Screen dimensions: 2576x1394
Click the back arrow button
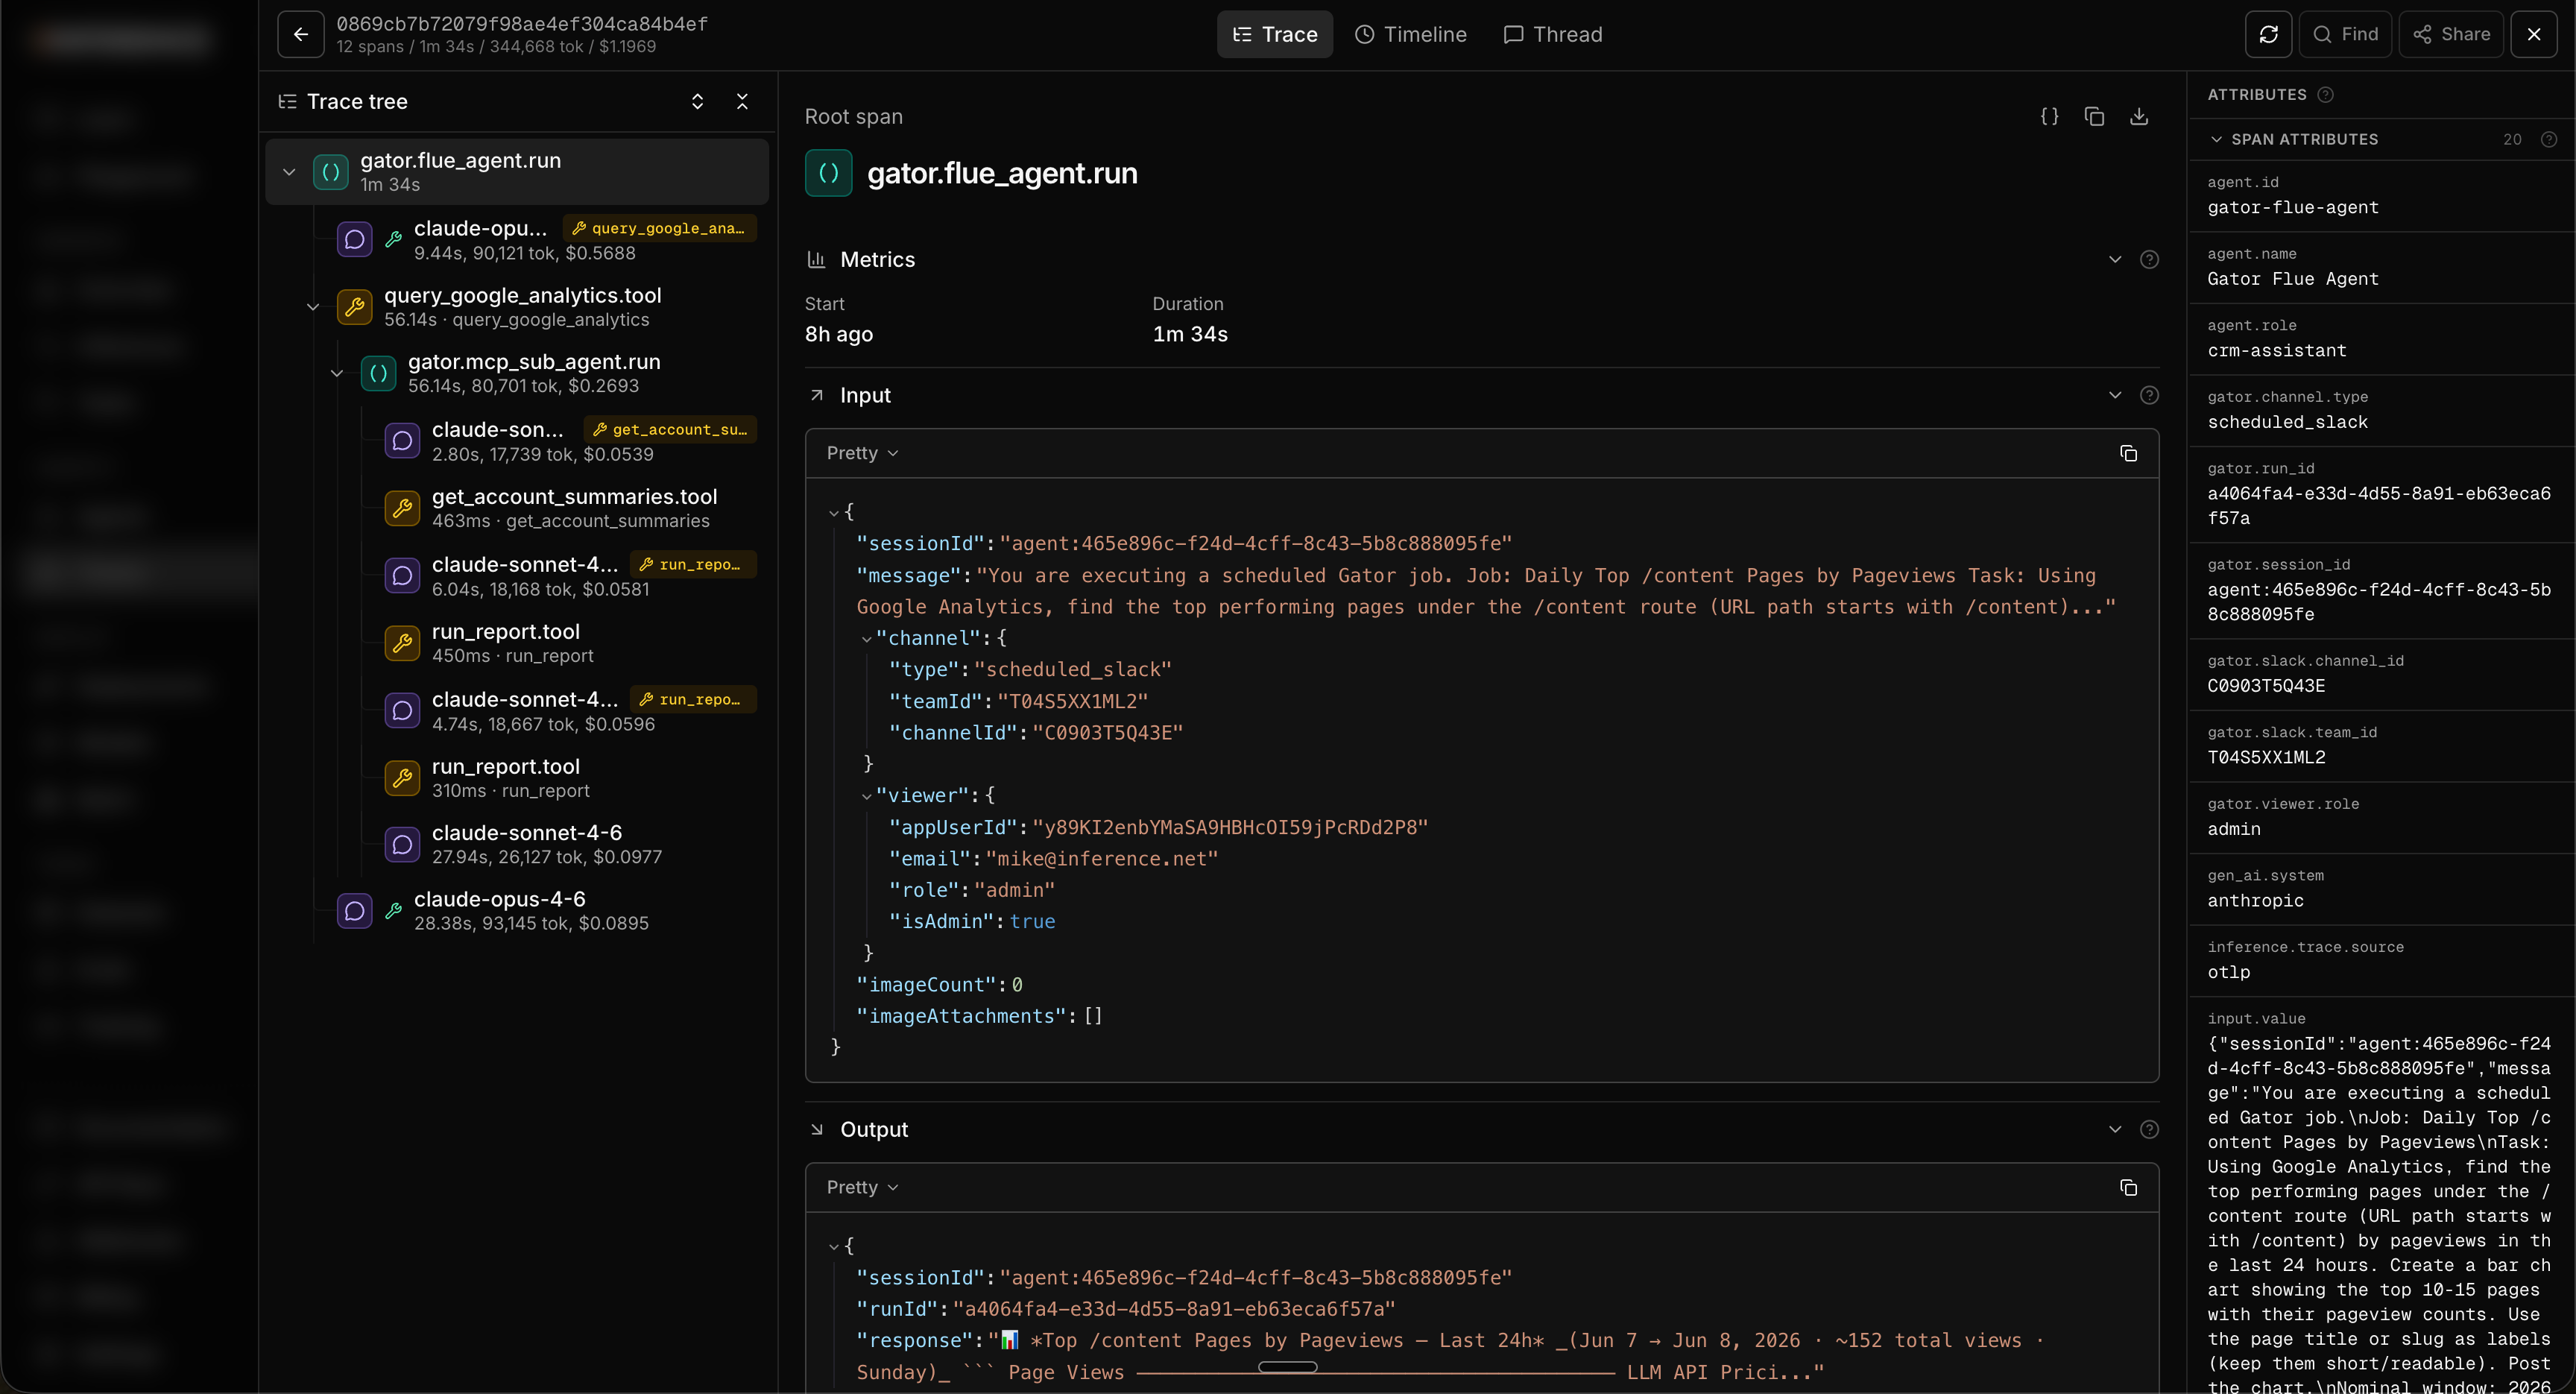(x=300, y=34)
